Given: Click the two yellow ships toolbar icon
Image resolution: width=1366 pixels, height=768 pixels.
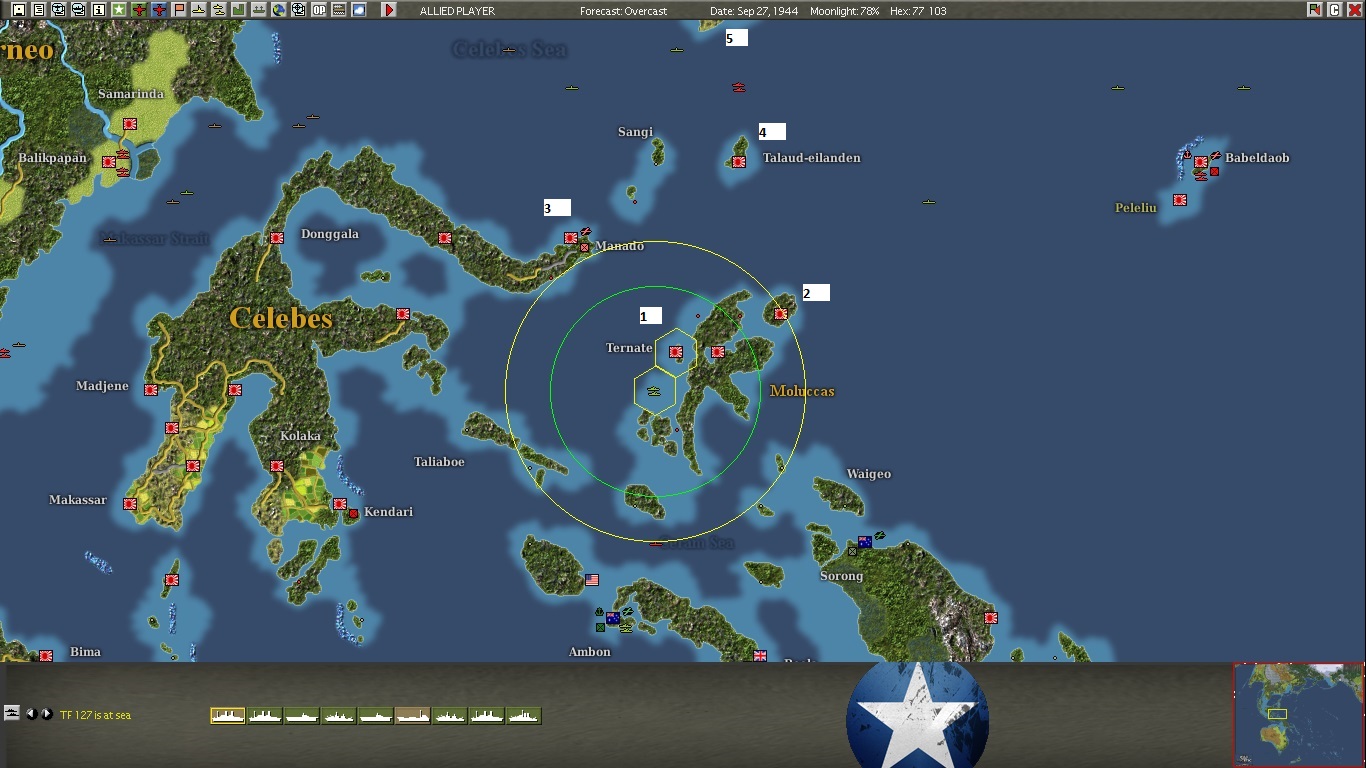Looking at the screenshot, I should (x=218, y=10).
